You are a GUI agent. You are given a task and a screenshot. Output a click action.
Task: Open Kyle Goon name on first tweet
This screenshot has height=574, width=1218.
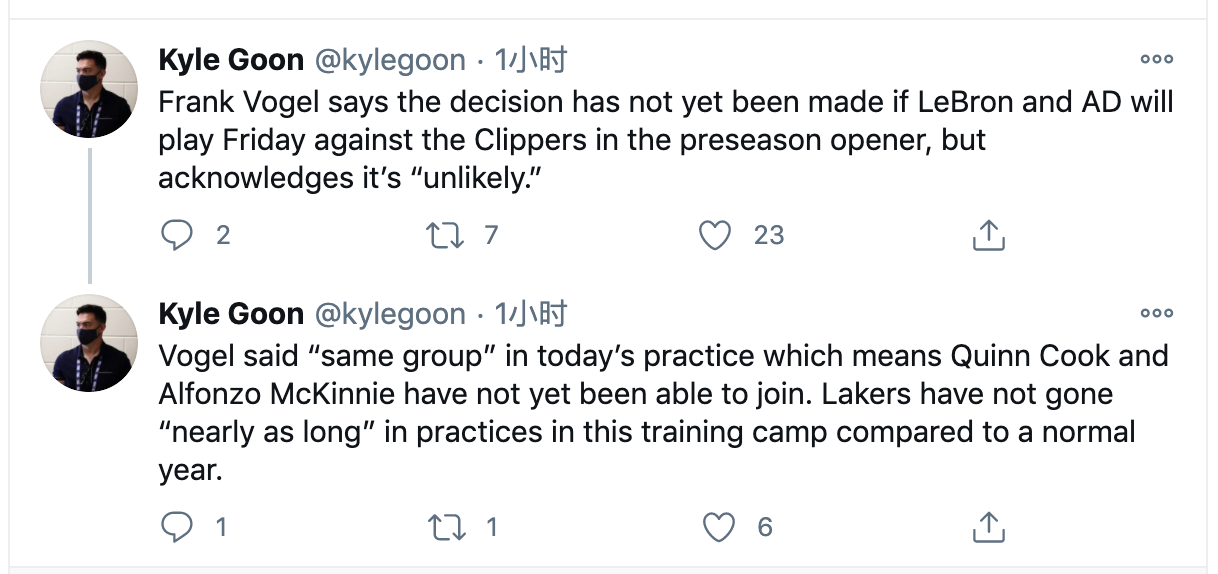231,60
